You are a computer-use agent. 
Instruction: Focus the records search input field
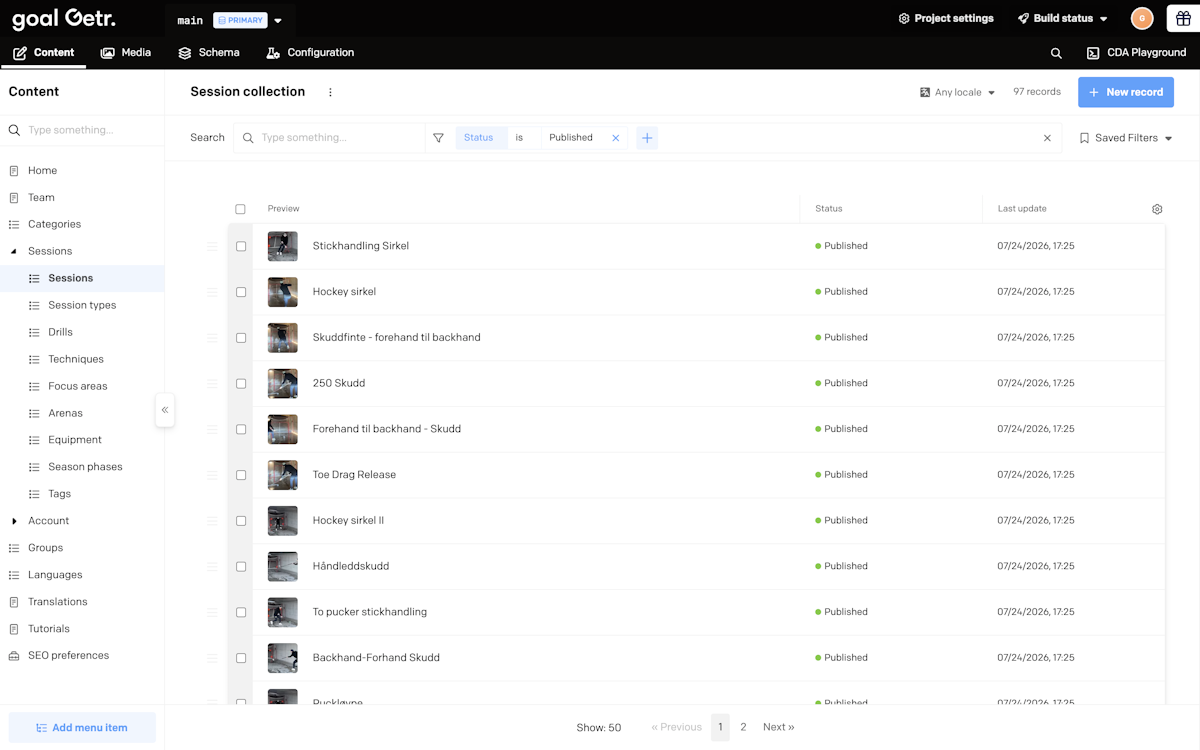[330, 138]
